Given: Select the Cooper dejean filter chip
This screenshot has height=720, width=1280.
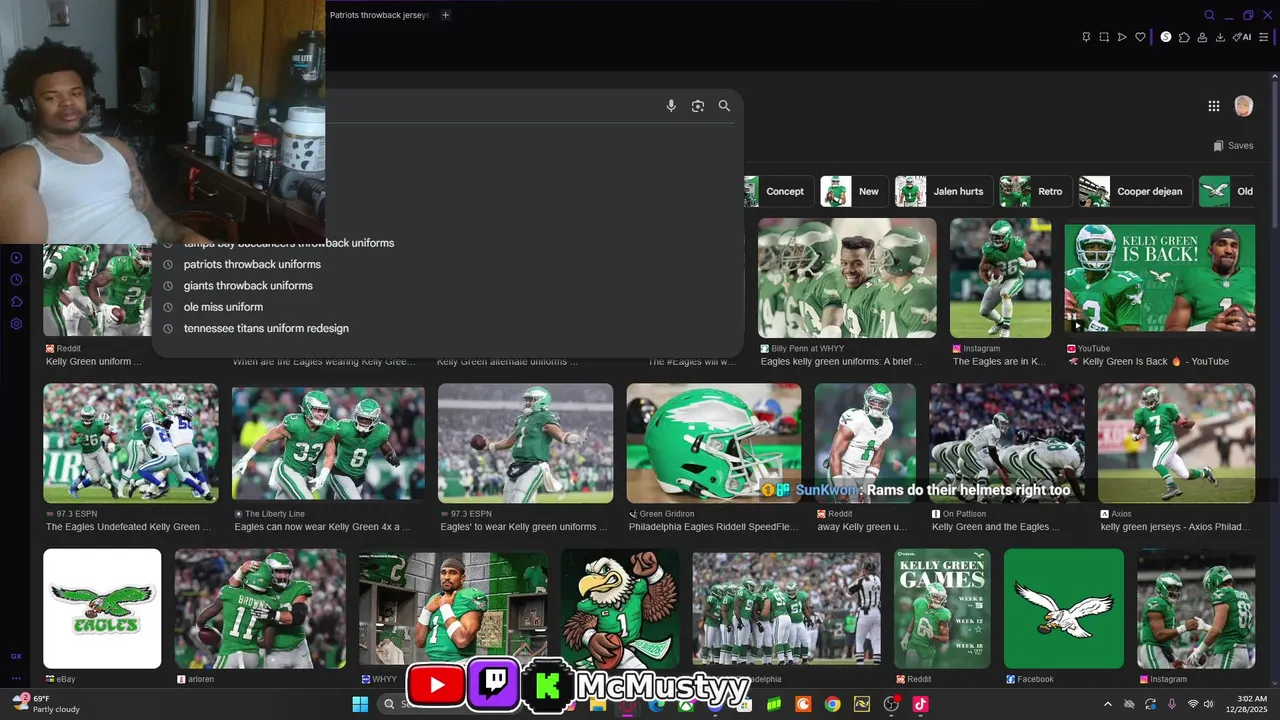Looking at the screenshot, I should [x=1135, y=191].
